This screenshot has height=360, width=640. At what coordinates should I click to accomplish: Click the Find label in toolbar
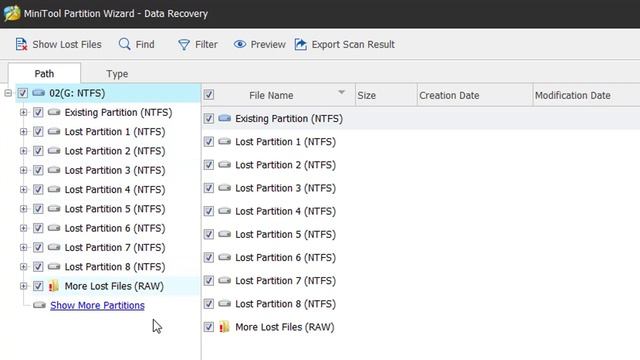[x=145, y=44]
